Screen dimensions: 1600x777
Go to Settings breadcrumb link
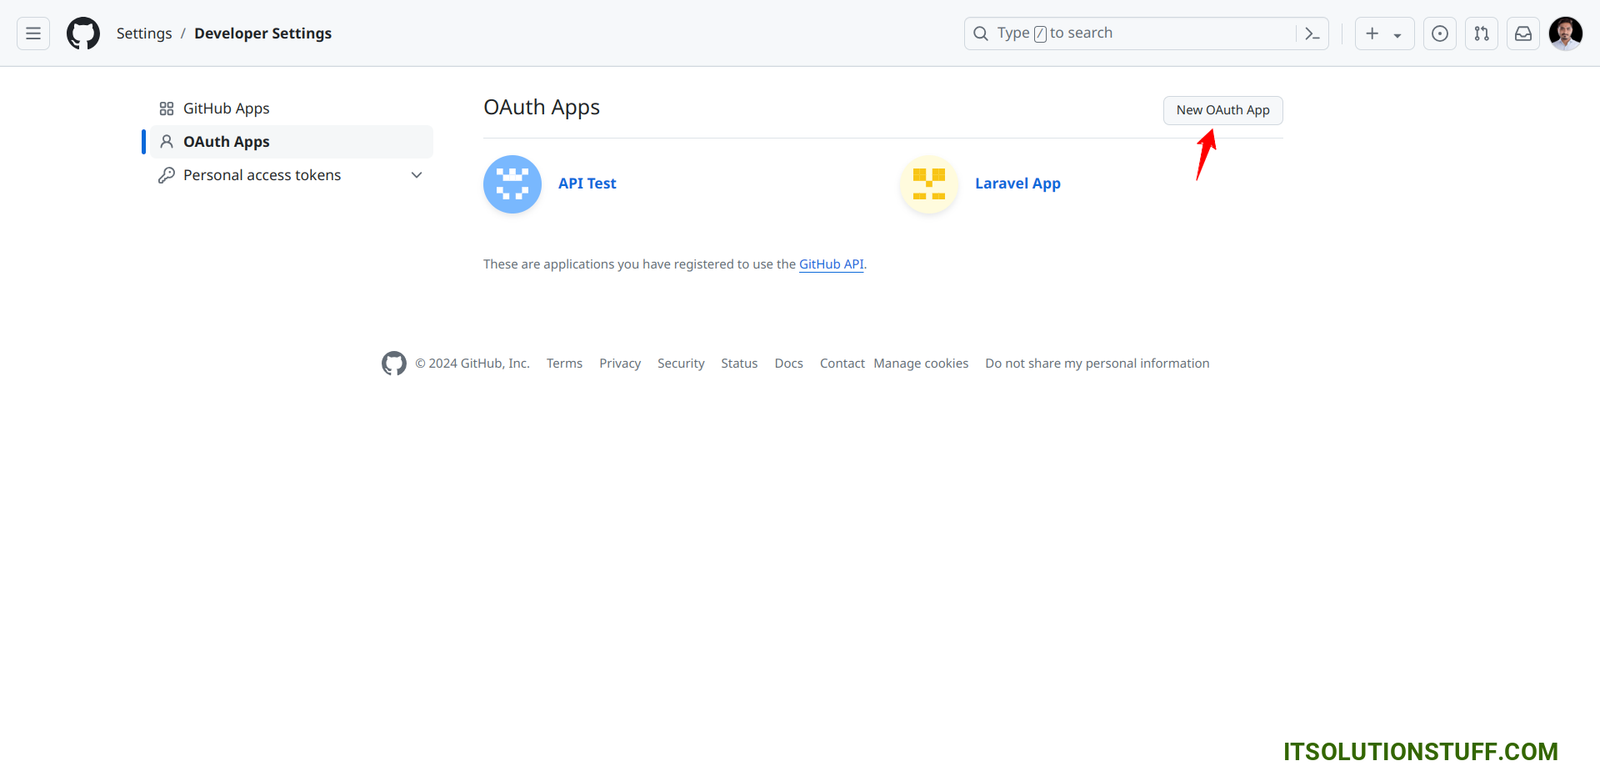[x=144, y=33]
